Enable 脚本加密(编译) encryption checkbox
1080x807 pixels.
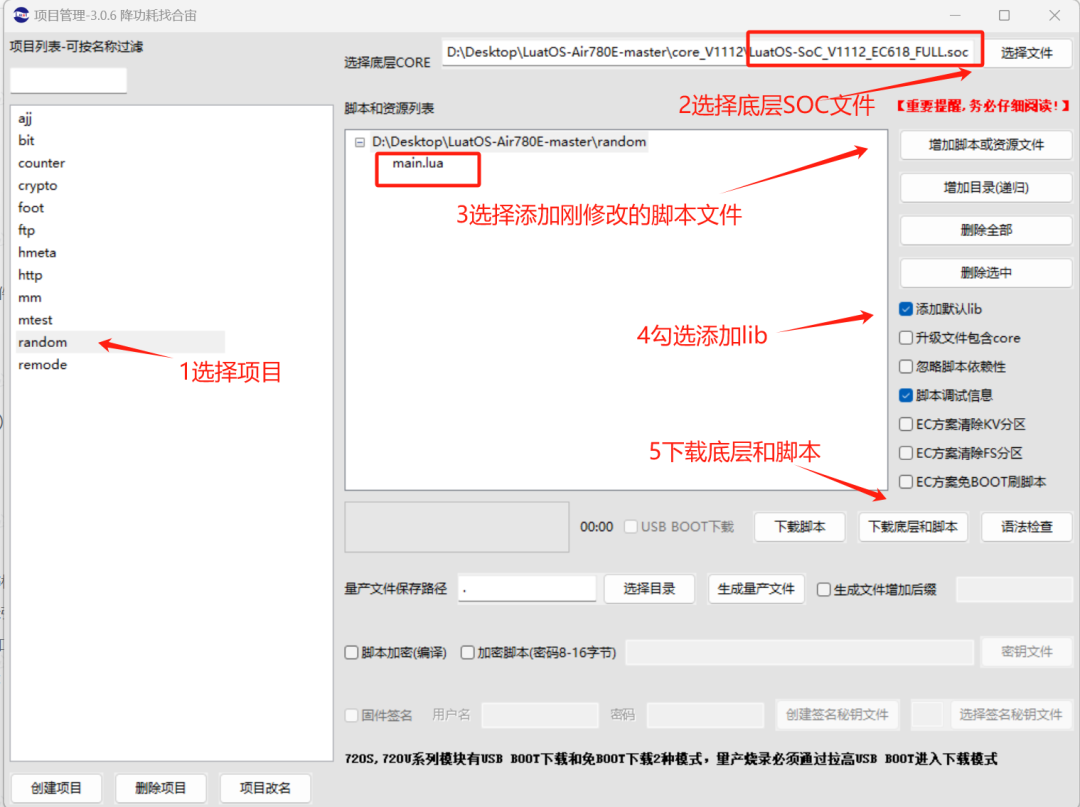tap(351, 652)
